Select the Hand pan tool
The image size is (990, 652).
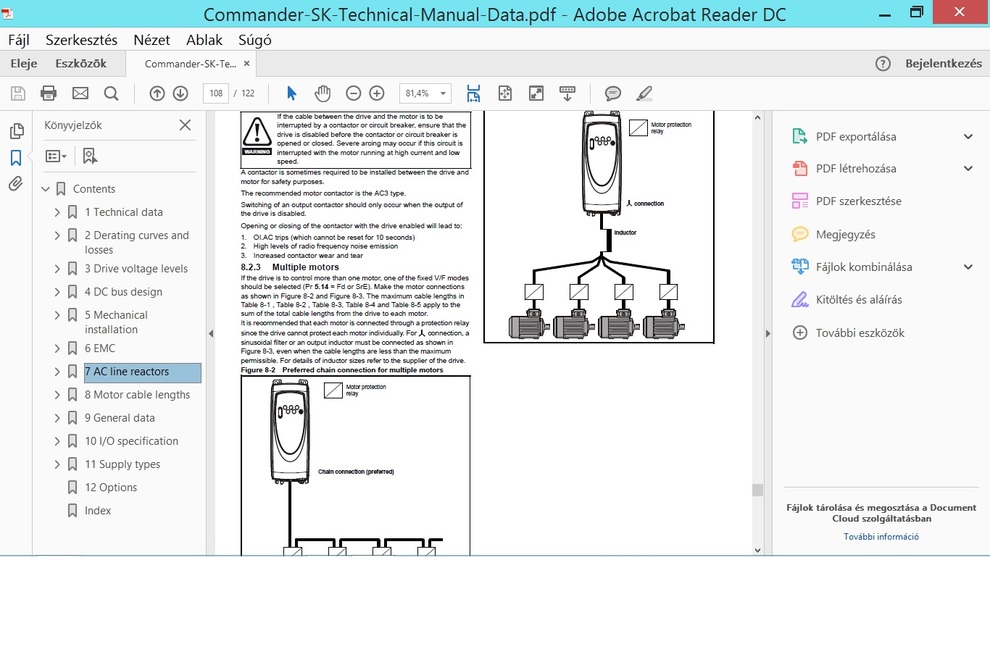coord(322,93)
